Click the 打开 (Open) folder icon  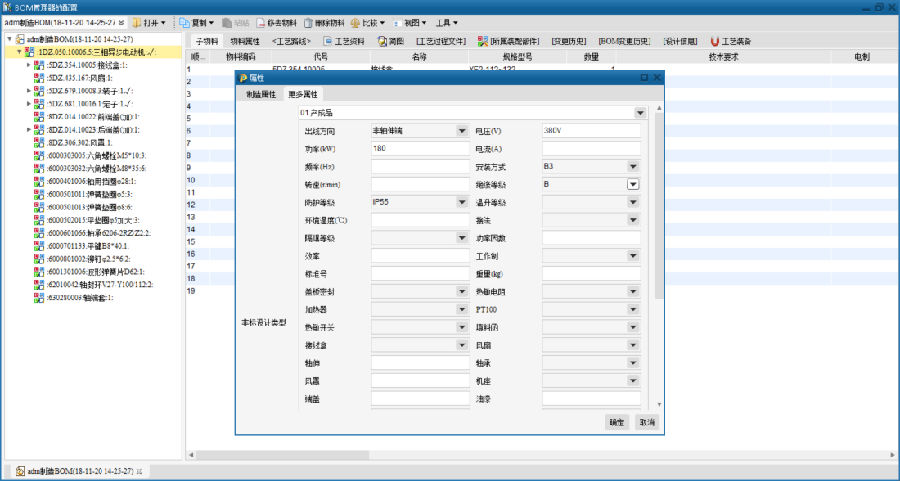click(x=138, y=22)
